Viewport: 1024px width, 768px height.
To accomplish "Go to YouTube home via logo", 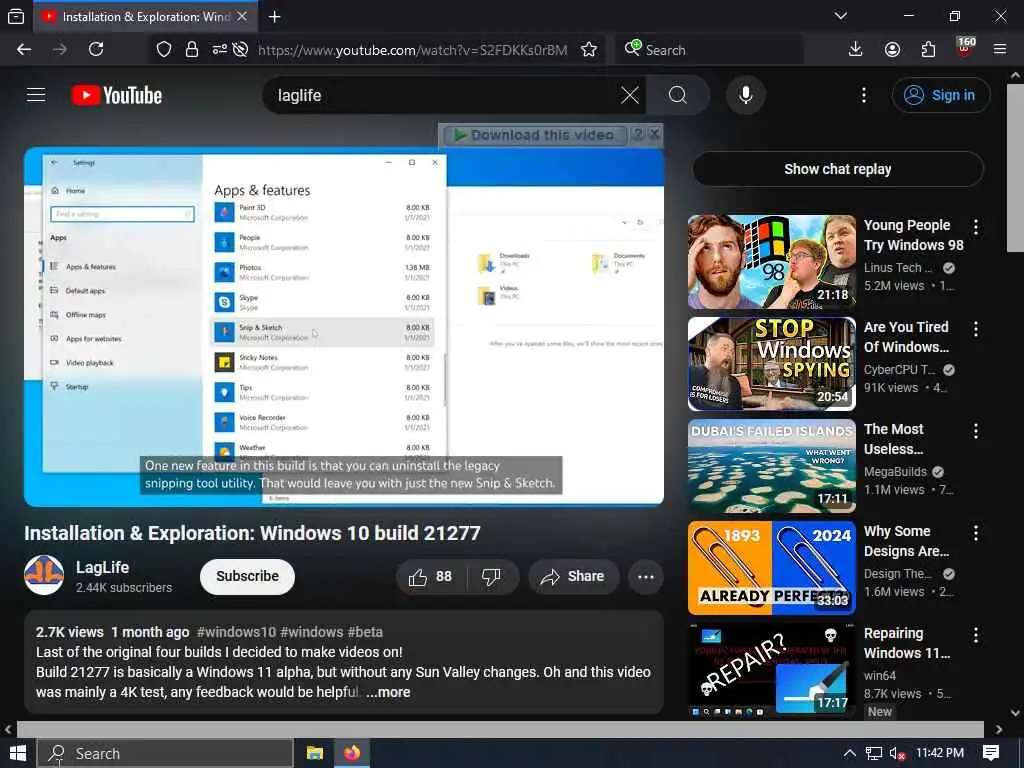I will [x=117, y=95].
